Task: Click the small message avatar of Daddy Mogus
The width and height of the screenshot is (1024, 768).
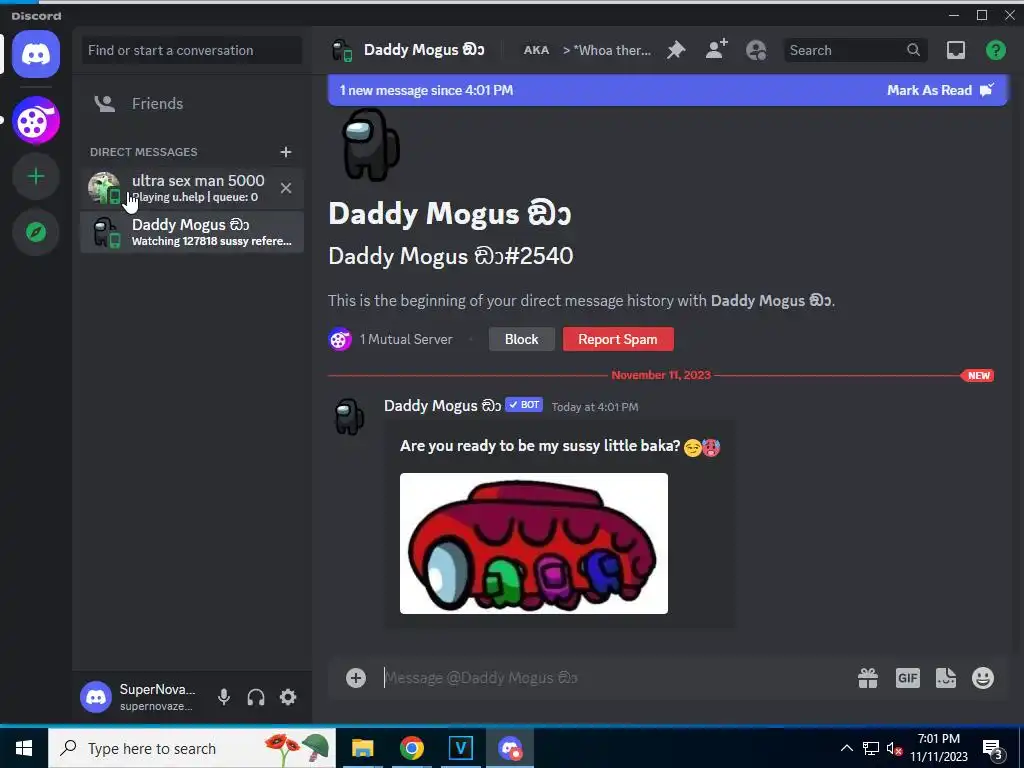Action: 349,417
